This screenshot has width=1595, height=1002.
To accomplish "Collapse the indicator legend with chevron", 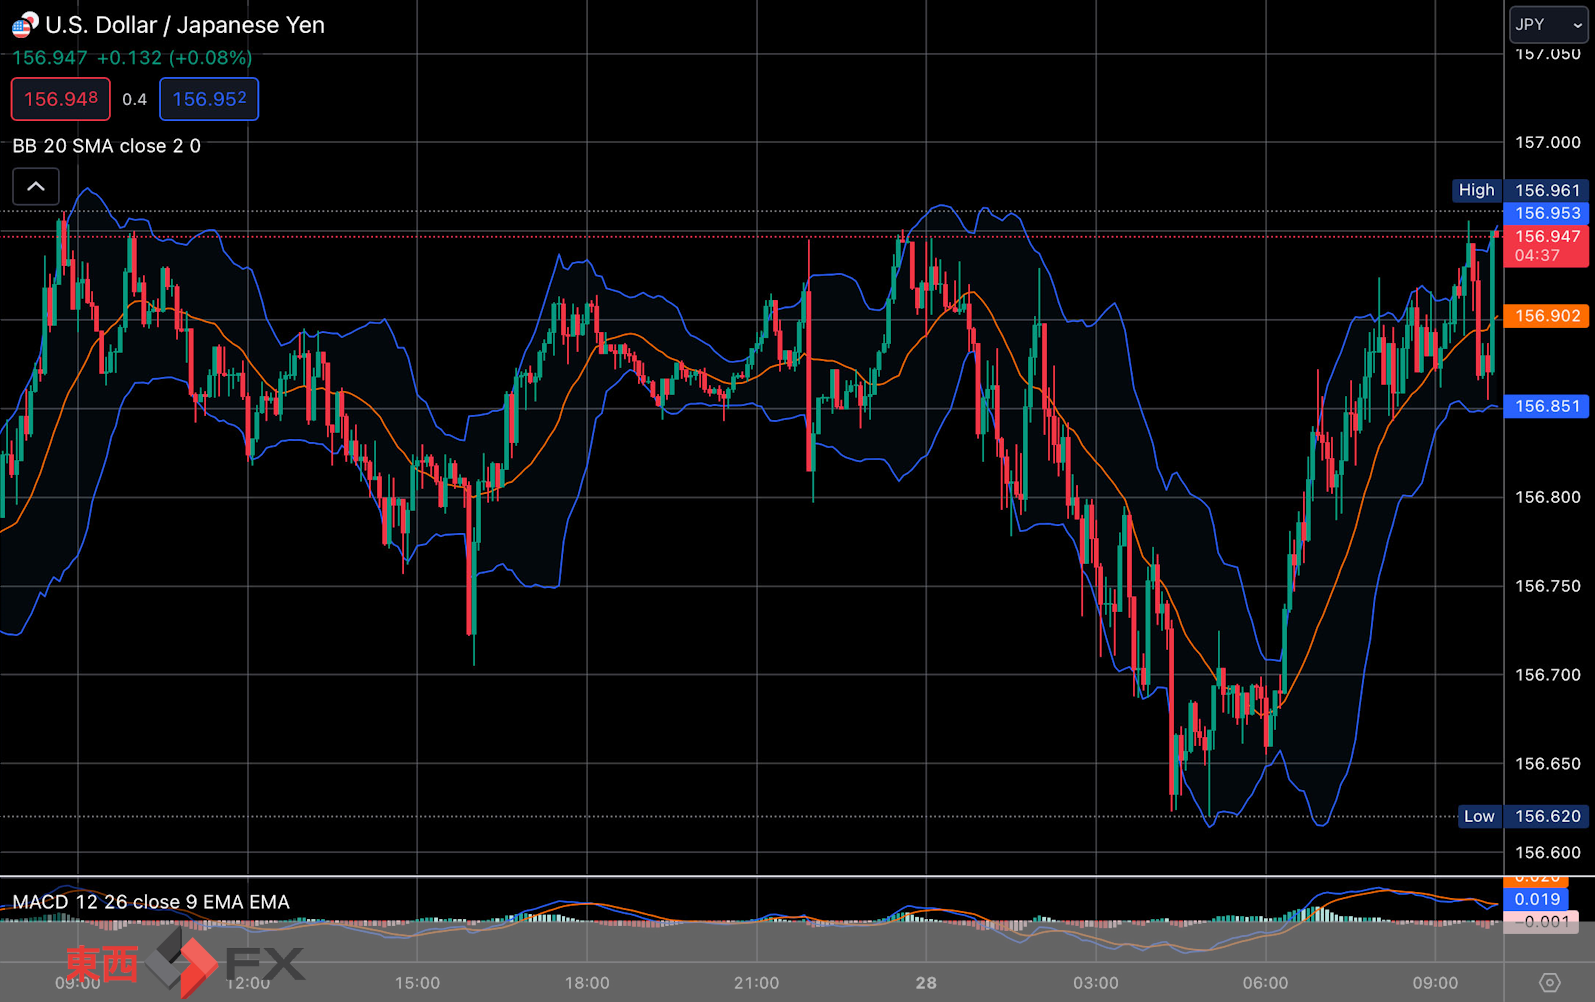I will click(36, 187).
